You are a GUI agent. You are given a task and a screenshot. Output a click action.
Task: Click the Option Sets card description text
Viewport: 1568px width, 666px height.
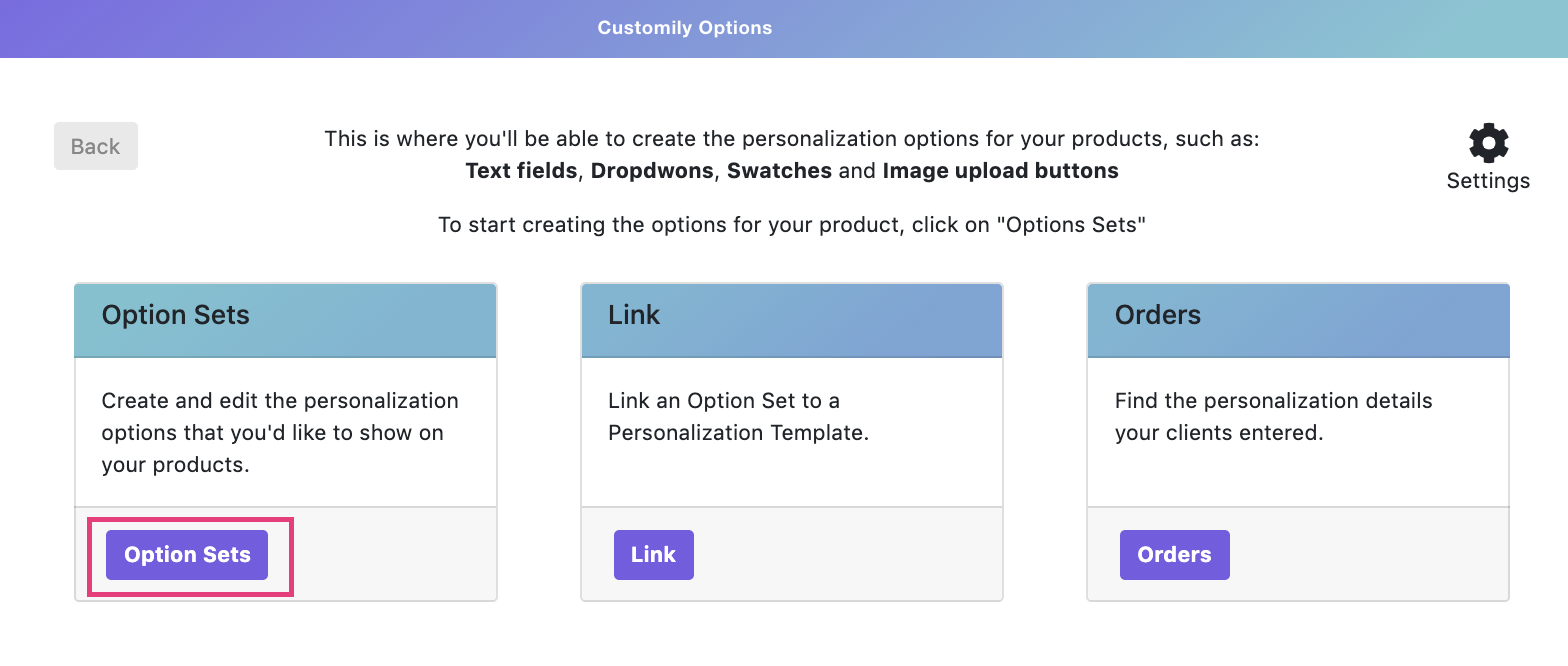coord(280,433)
